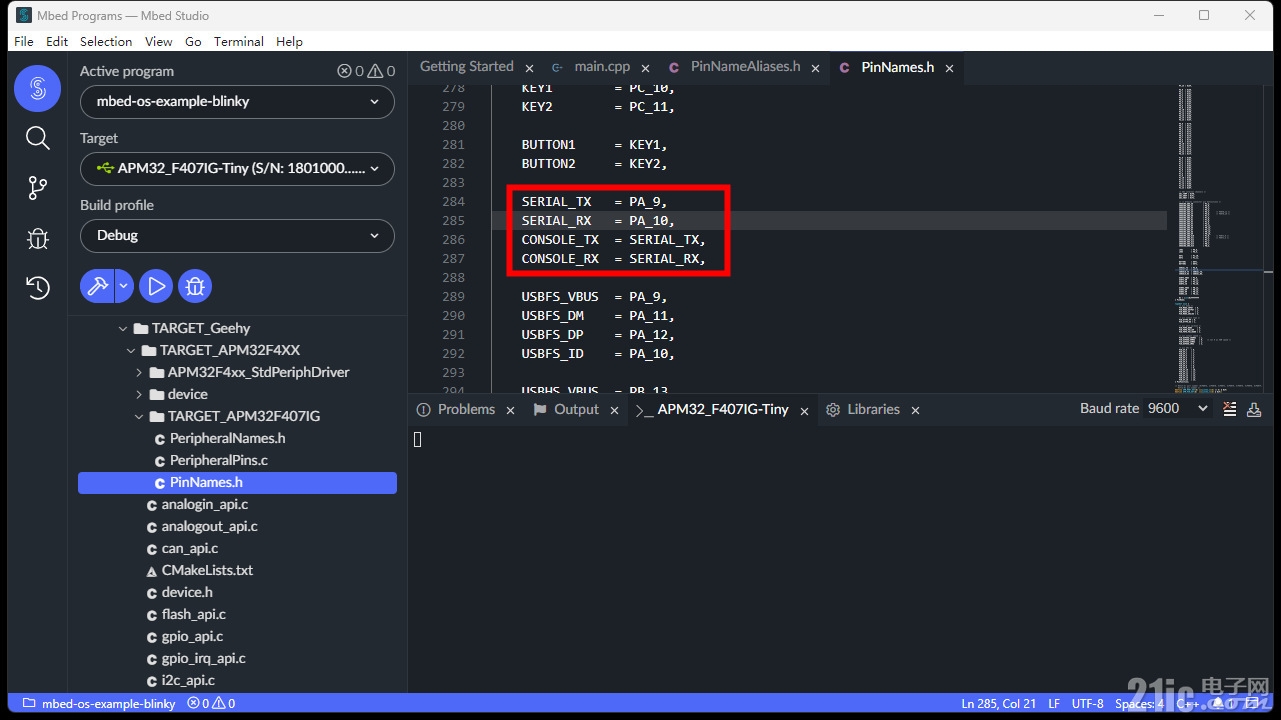
Task: Open the File menu
Action: coord(24,41)
